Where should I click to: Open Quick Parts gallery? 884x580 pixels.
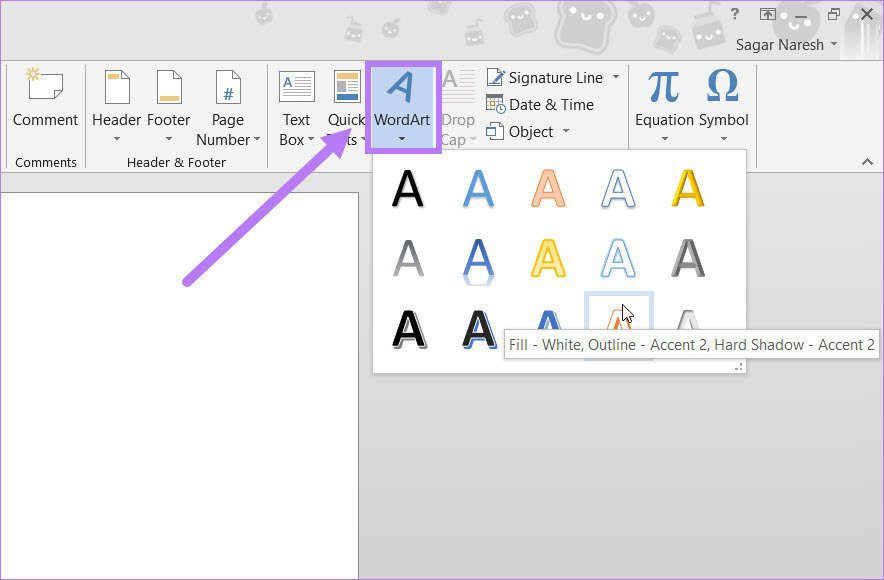tap(346, 107)
